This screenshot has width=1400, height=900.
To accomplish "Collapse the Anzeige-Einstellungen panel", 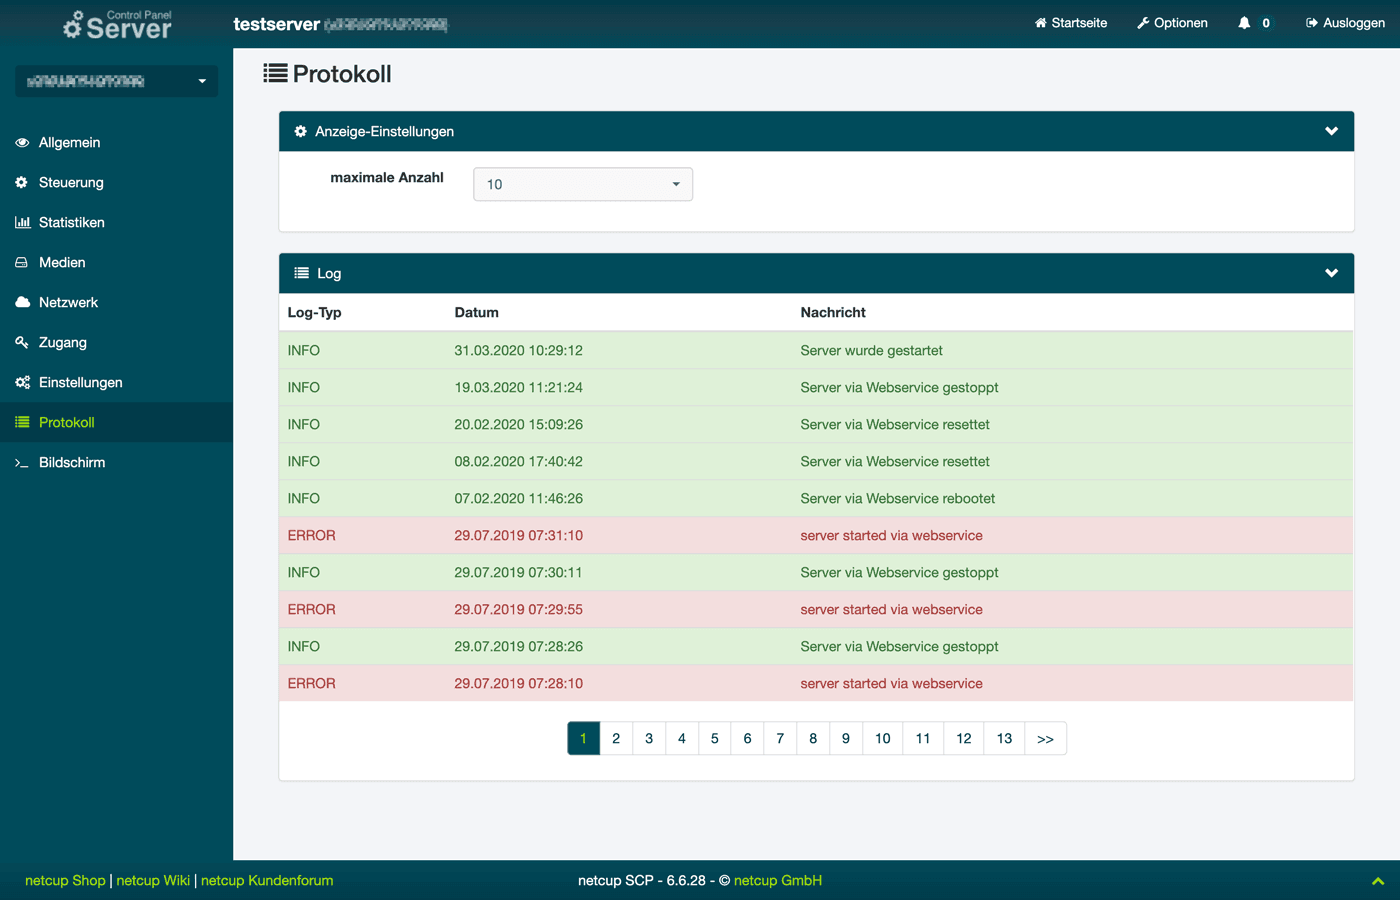I will (x=1331, y=131).
